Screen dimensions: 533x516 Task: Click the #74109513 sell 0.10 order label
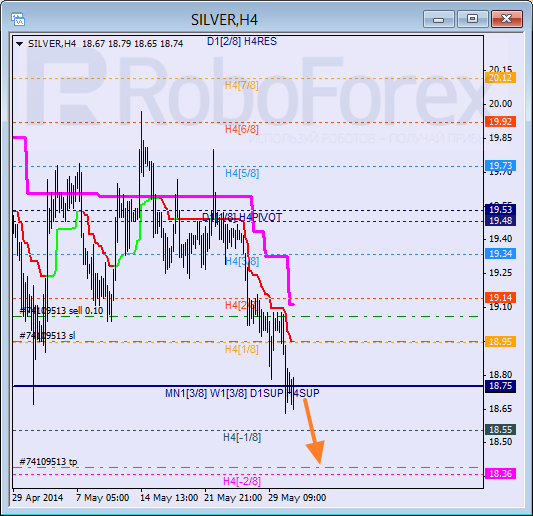coord(61,311)
